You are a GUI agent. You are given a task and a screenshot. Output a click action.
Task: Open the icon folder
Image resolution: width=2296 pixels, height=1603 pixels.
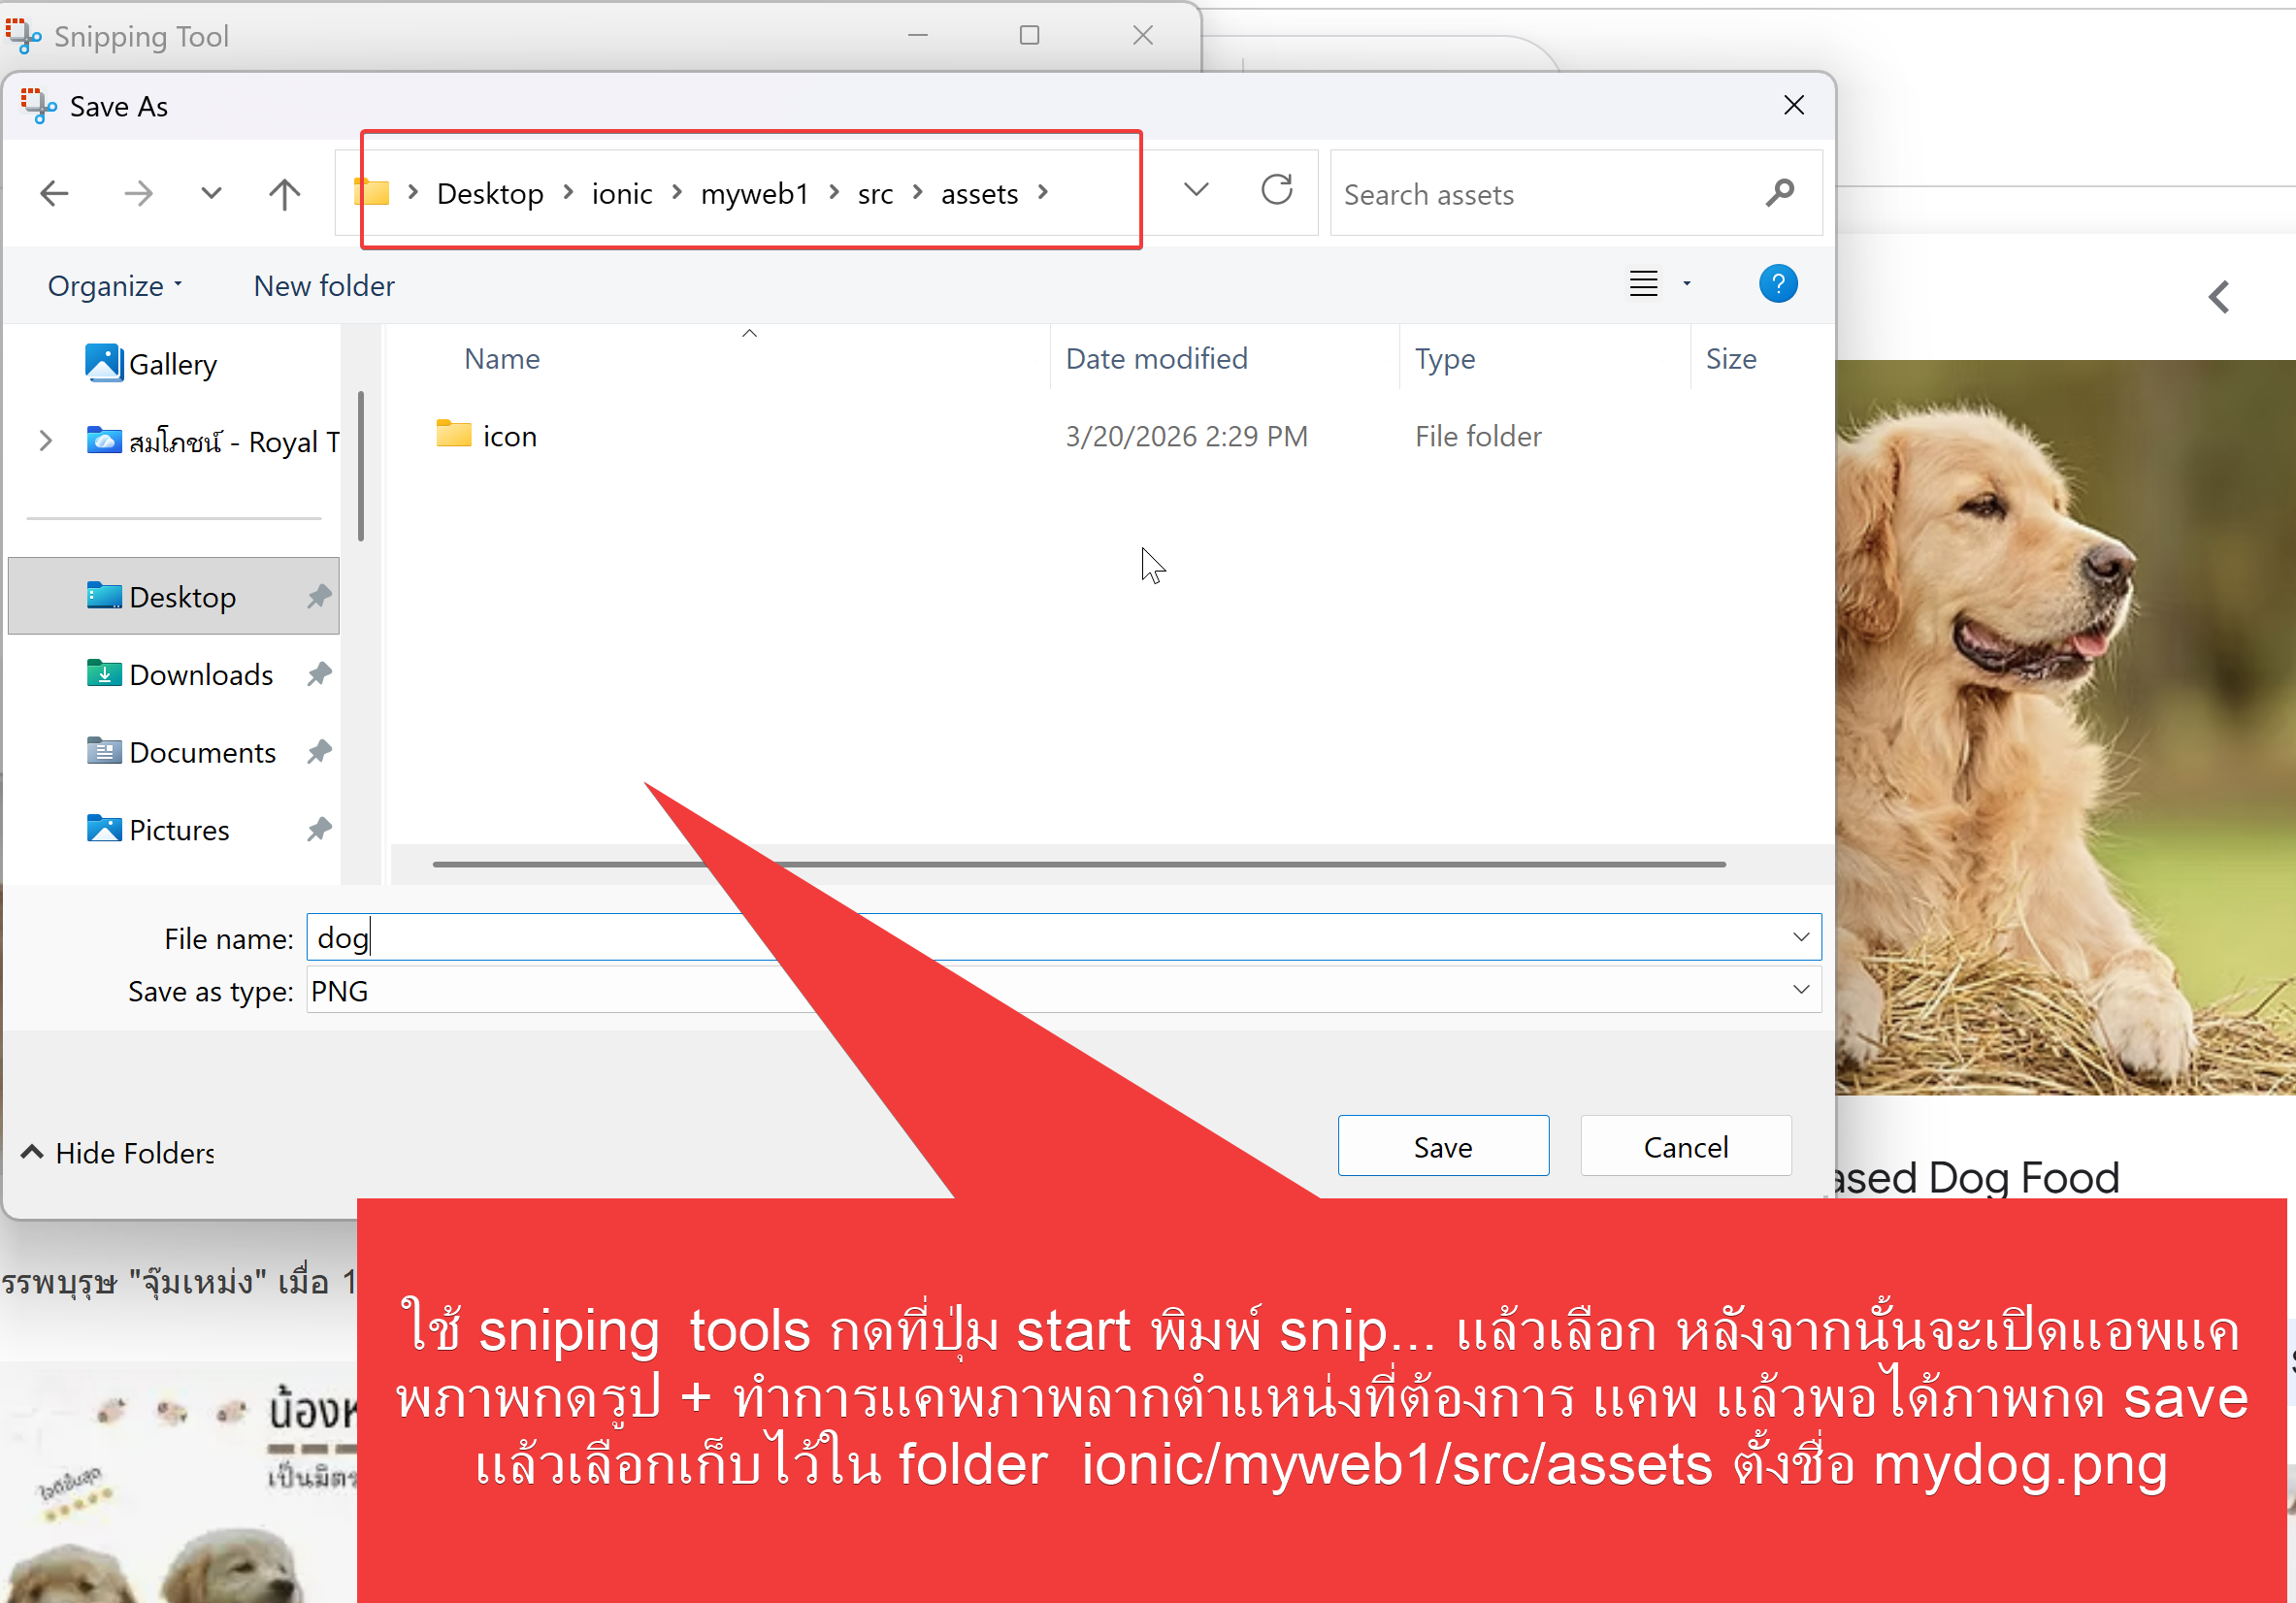509,436
